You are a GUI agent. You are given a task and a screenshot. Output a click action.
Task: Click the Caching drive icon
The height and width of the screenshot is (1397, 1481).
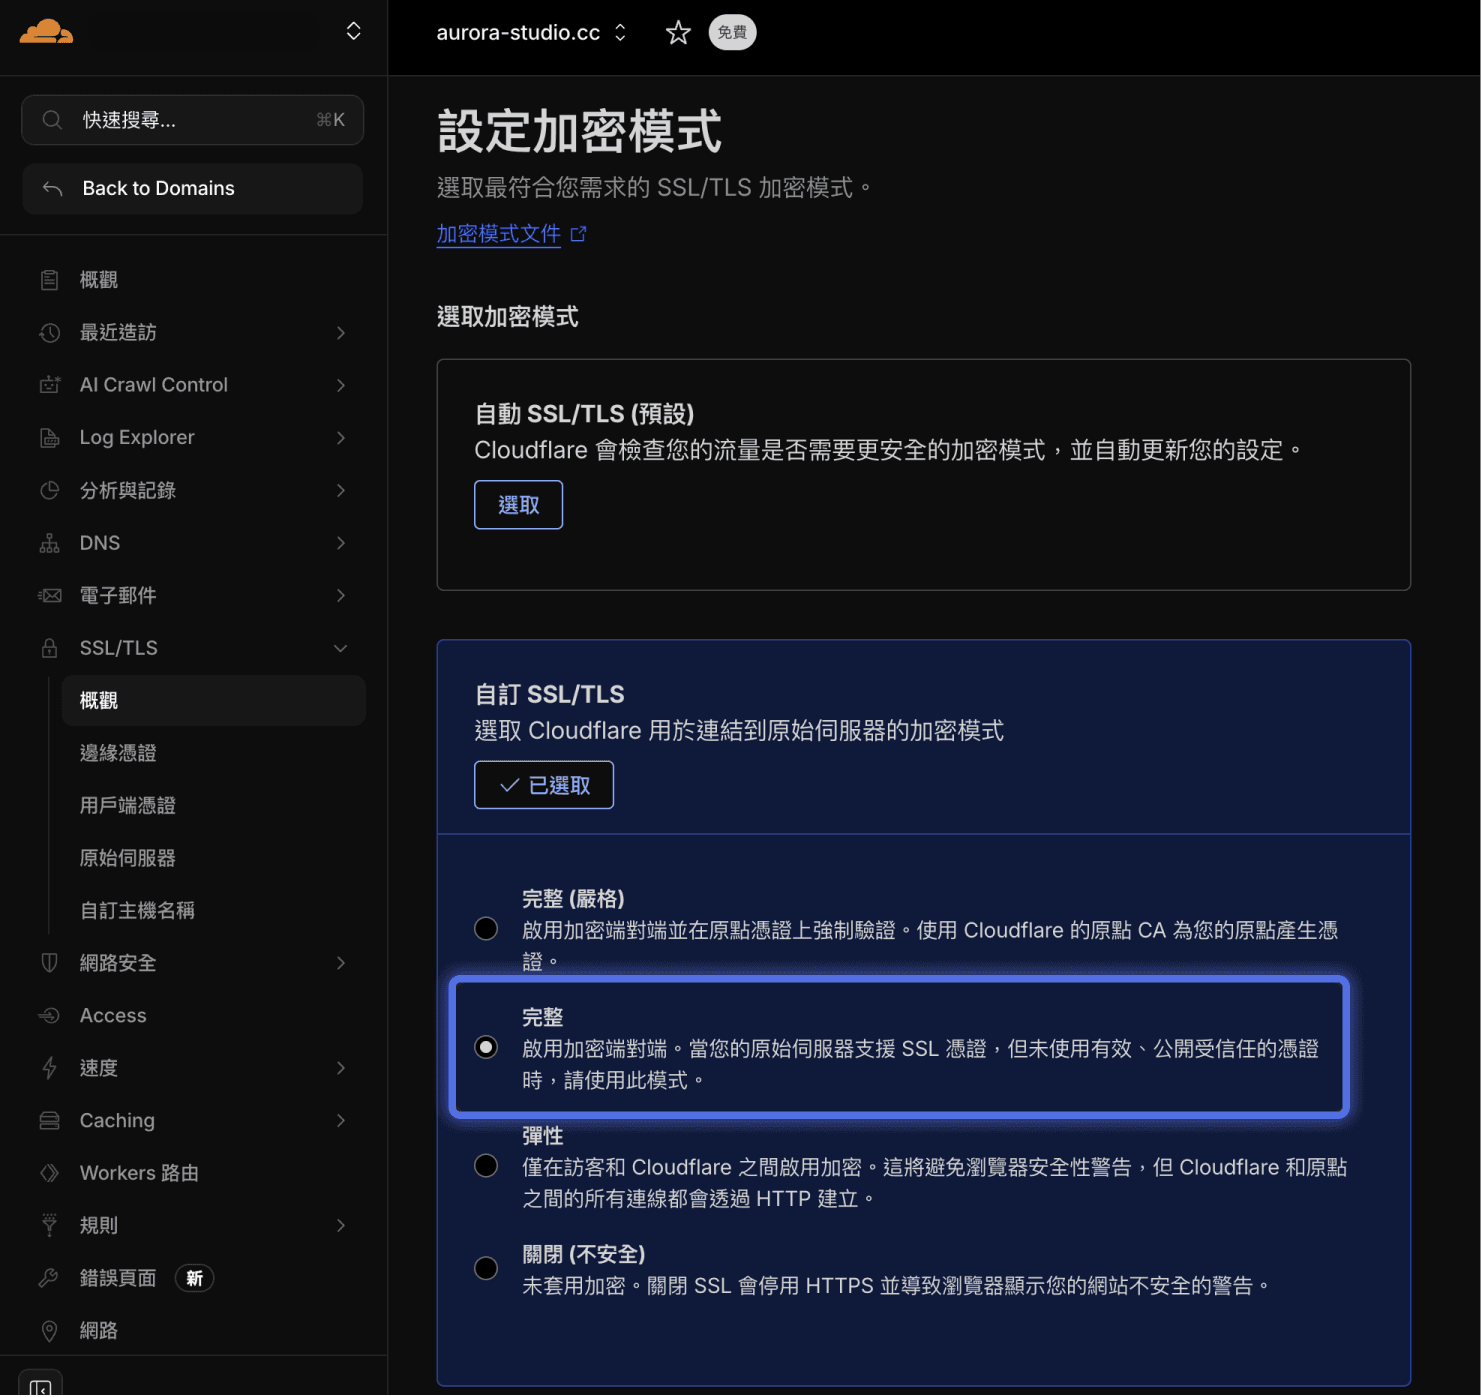click(49, 1120)
